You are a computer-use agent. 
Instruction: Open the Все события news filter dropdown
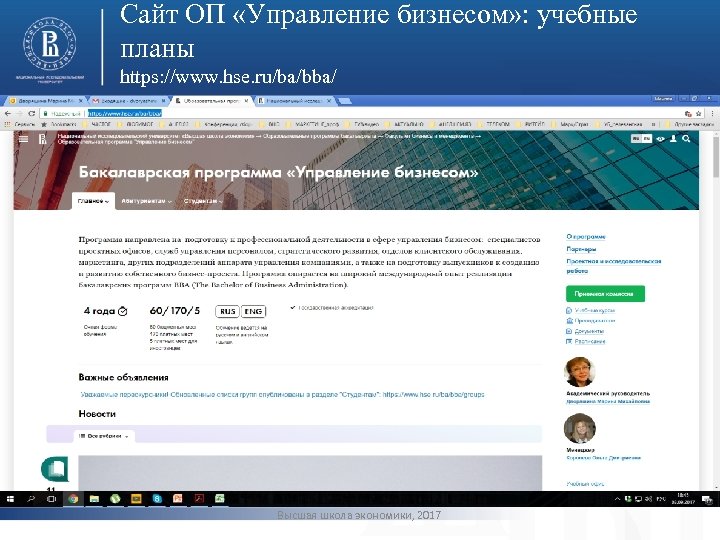(x=104, y=436)
